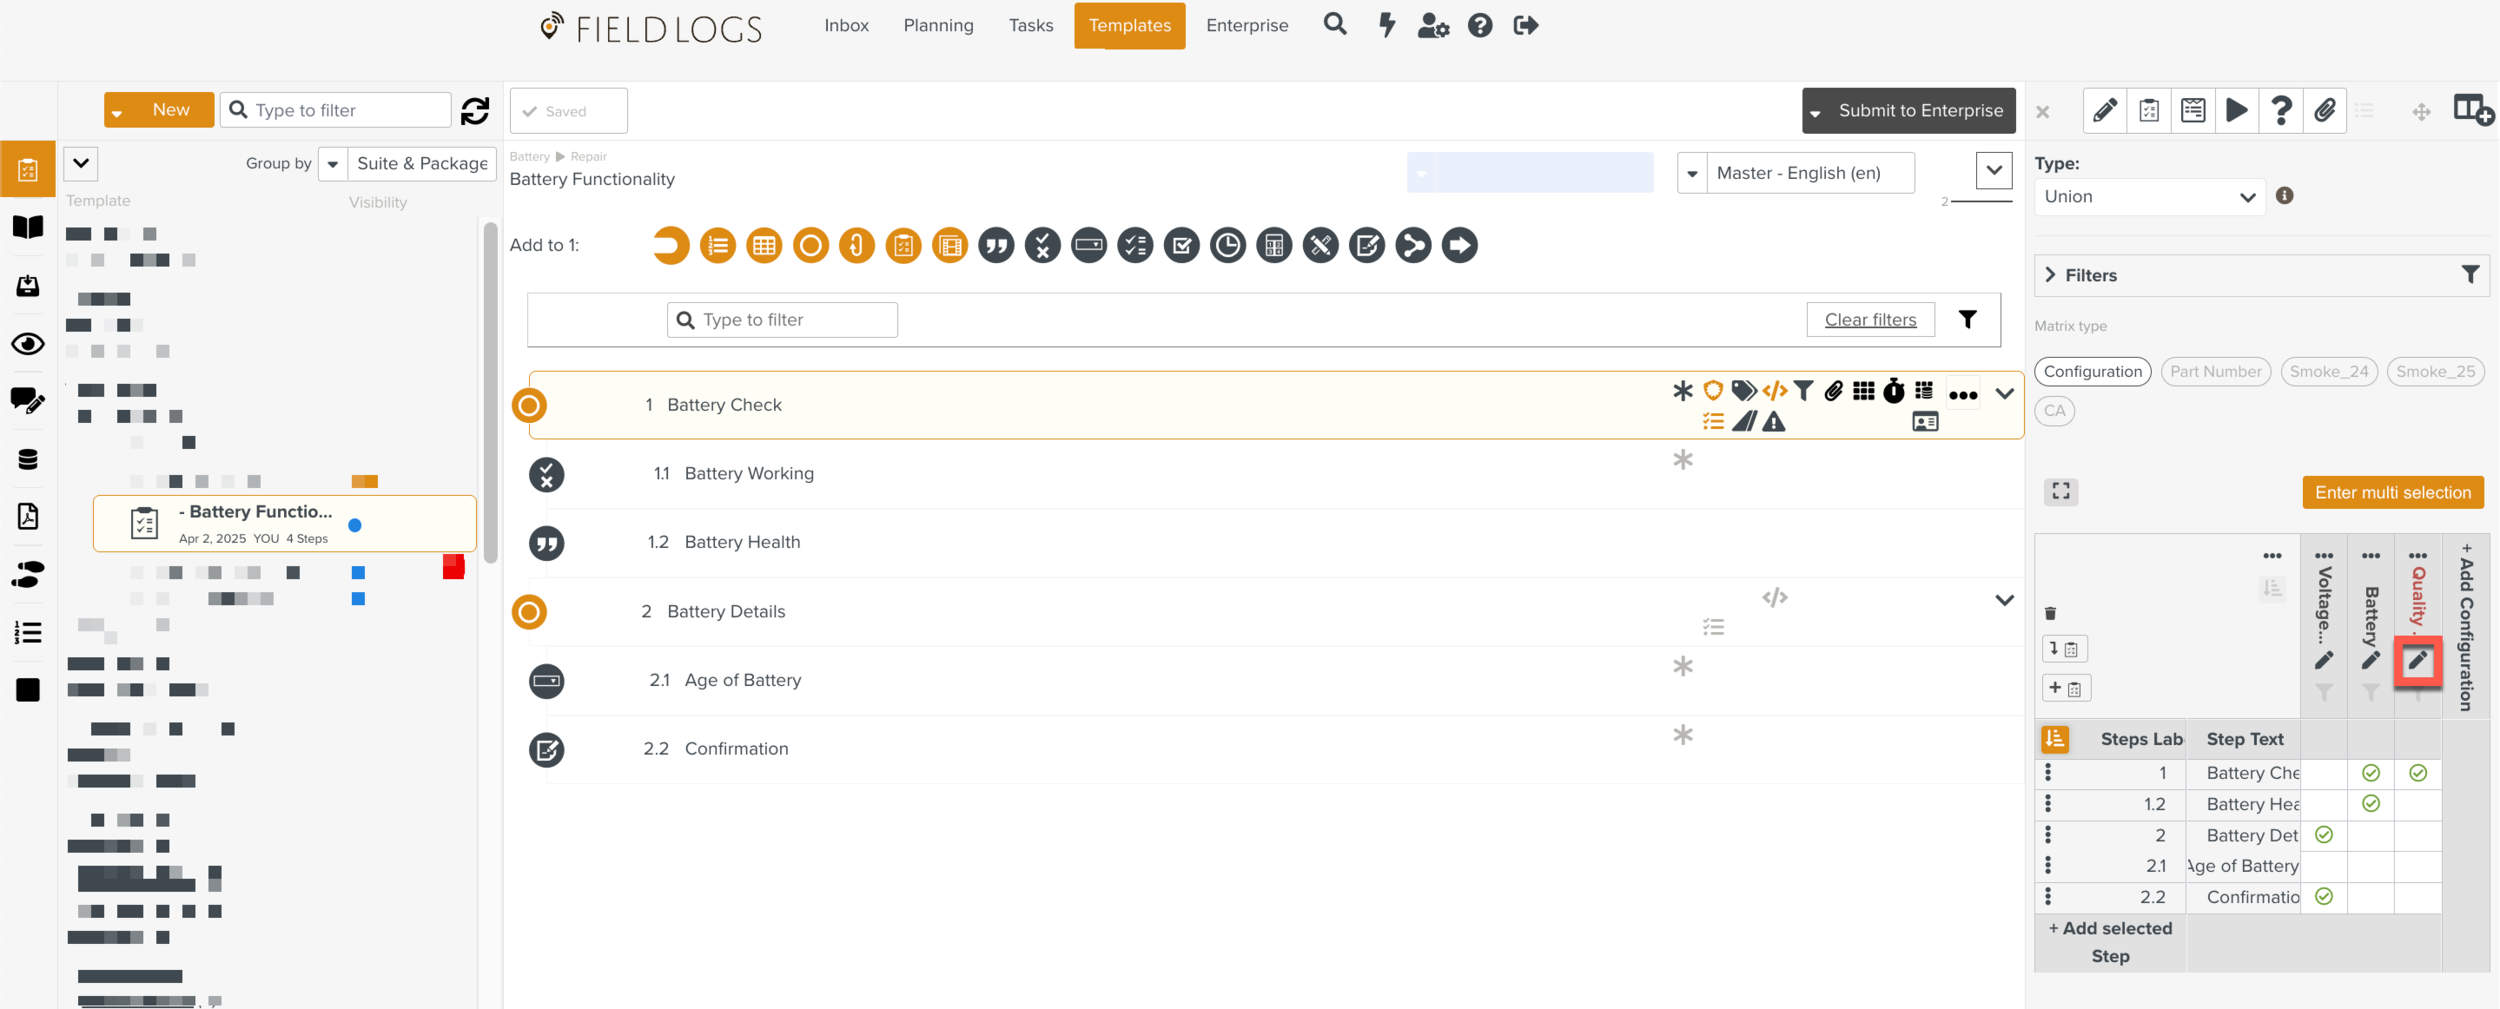Open the Planning menu
This screenshot has width=2500, height=1009.
pos(938,25)
